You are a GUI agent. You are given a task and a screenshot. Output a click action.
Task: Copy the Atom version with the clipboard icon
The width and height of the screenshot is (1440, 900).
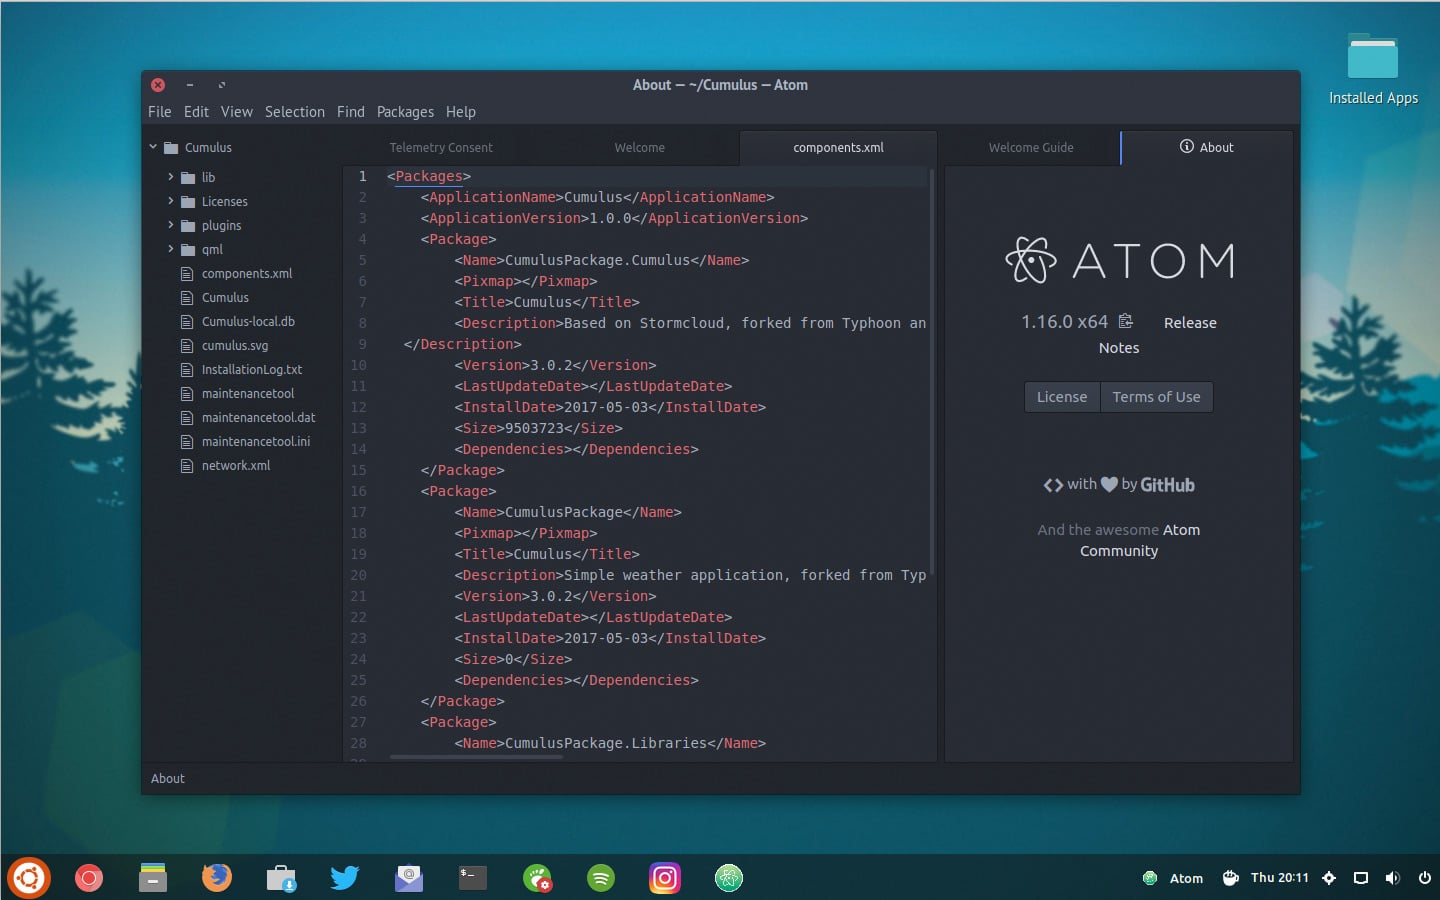pyautogui.click(x=1126, y=320)
